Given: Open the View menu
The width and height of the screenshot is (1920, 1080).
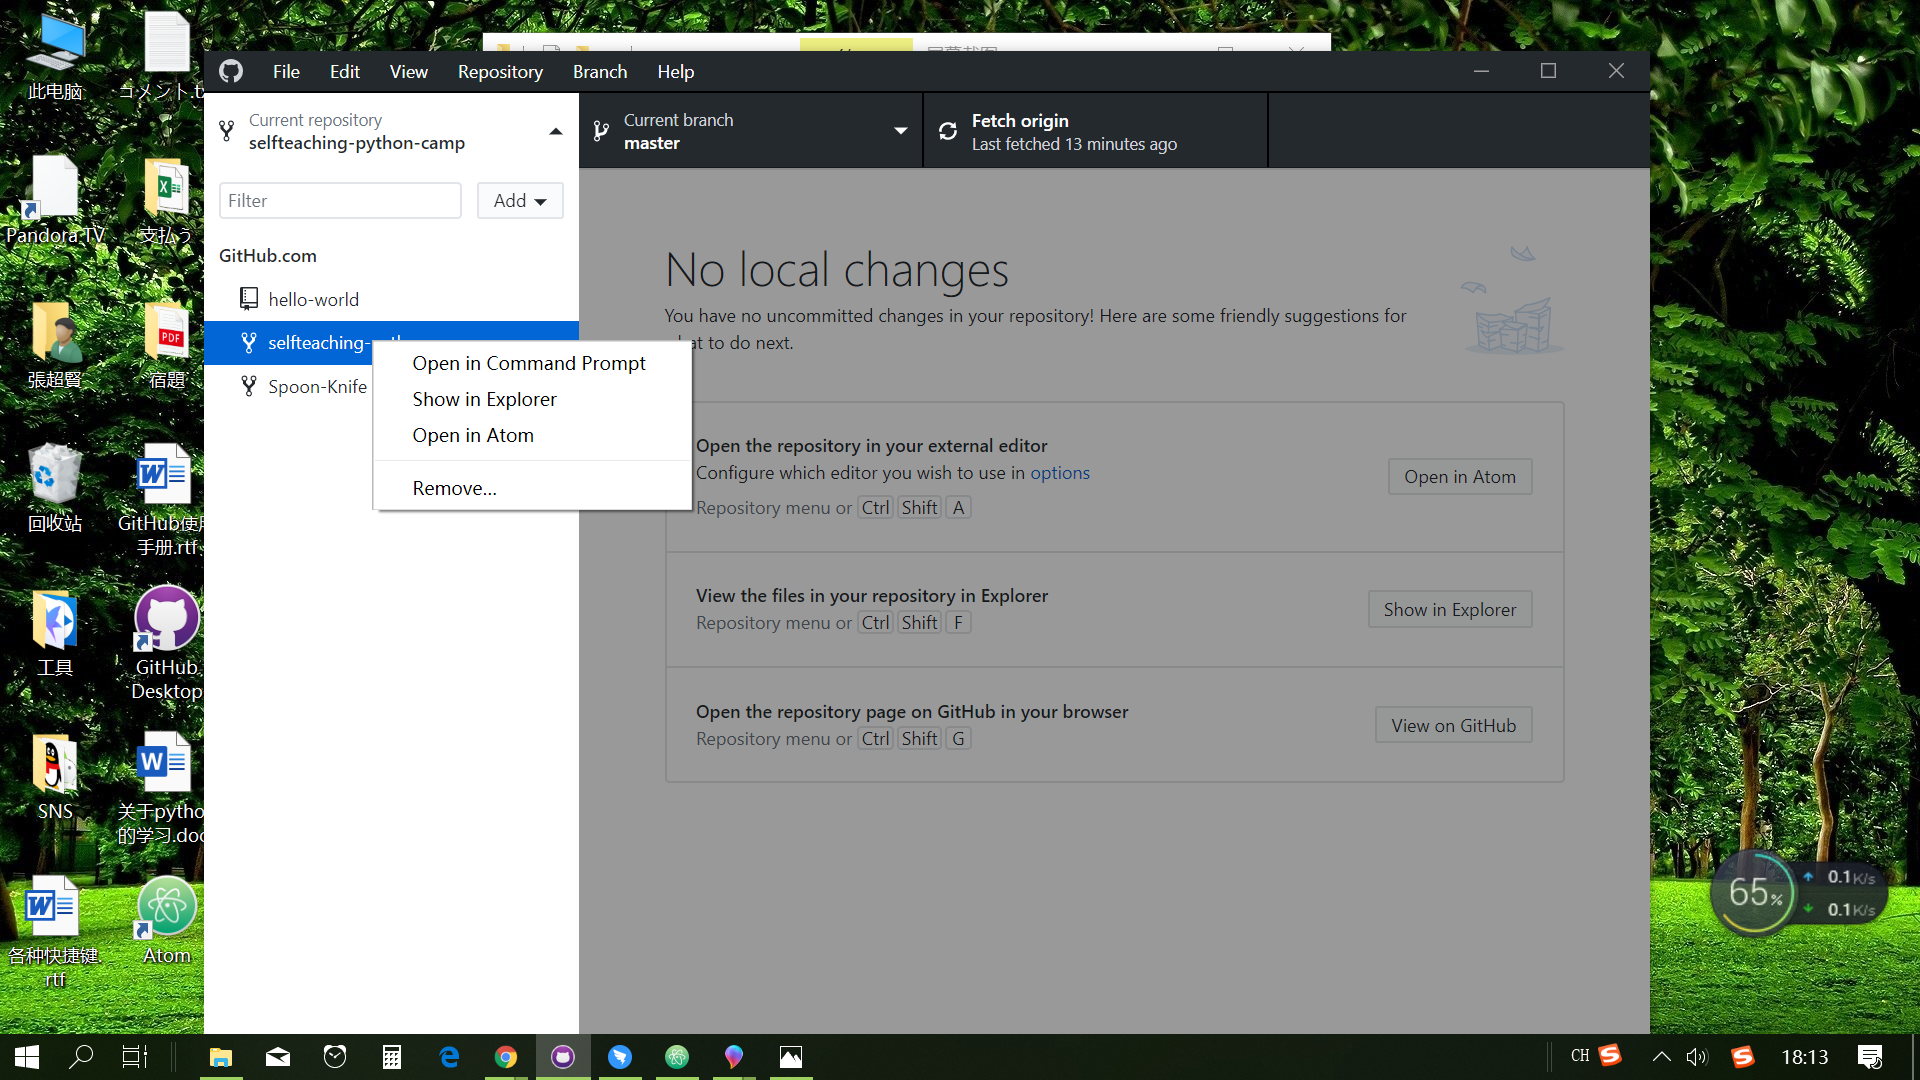Looking at the screenshot, I should (x=408, y=71).
